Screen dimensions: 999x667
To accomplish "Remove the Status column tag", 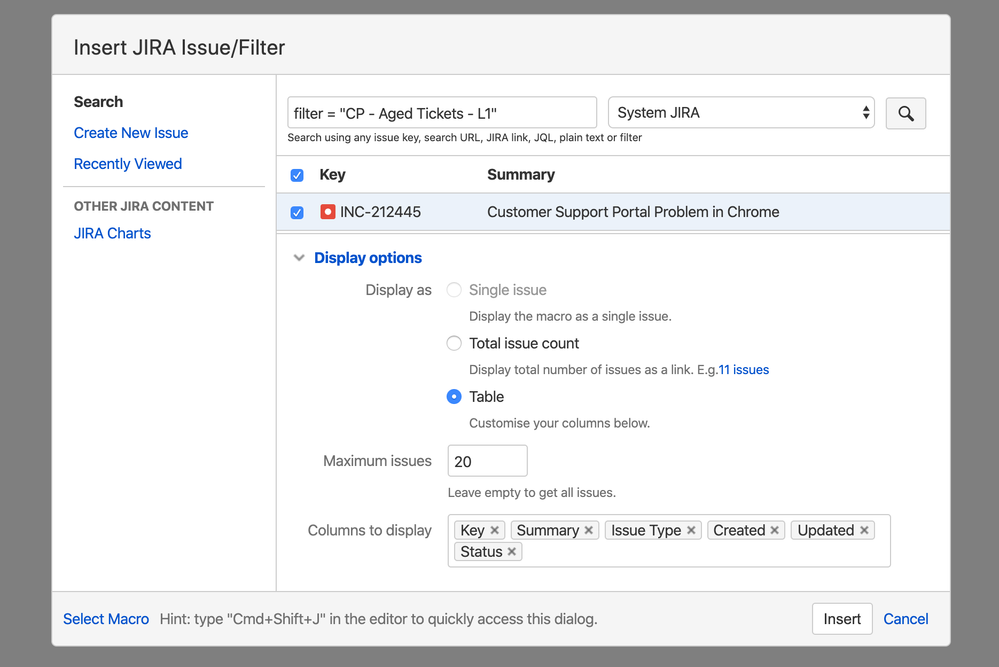I will (512, 552).
